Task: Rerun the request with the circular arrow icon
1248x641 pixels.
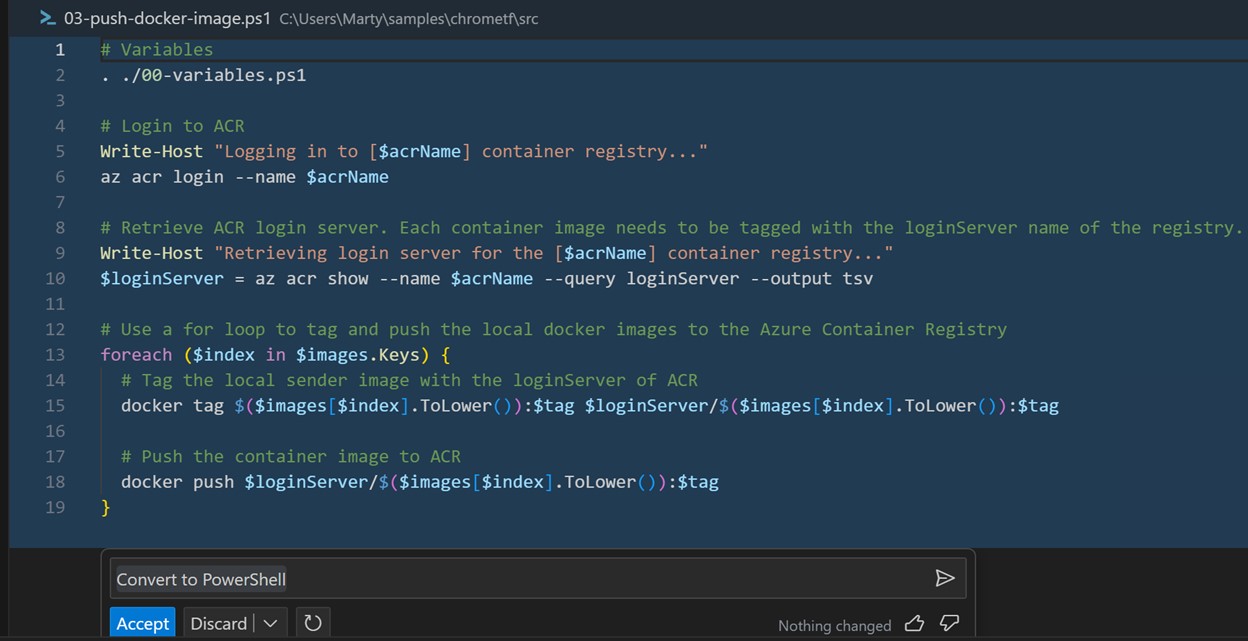Action: 312,622
